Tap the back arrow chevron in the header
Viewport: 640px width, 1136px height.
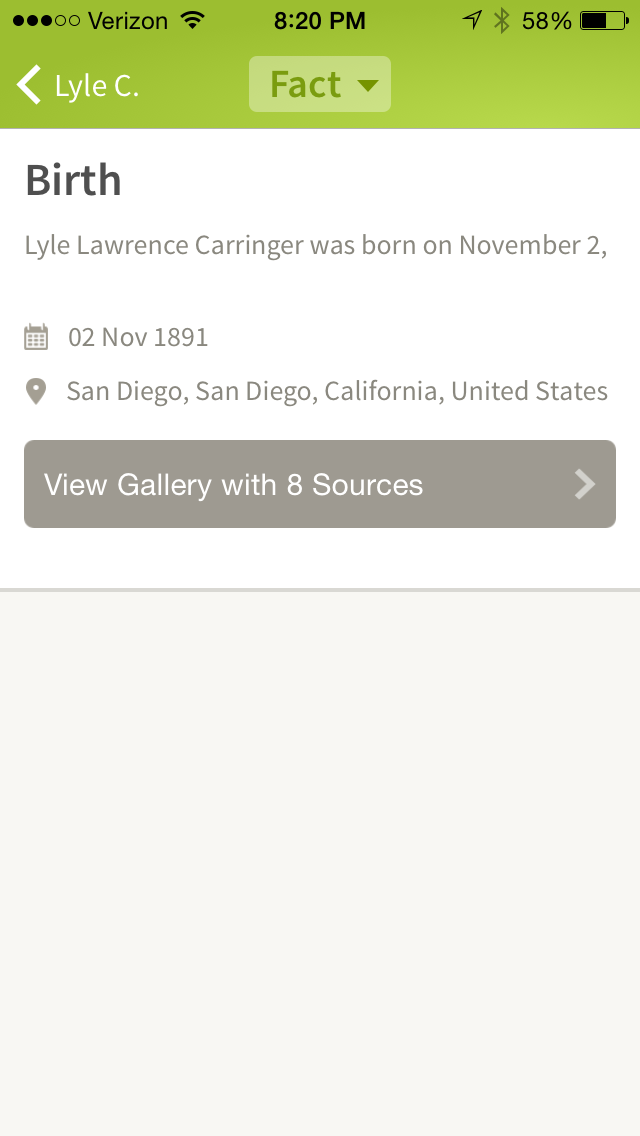(27, 85)
